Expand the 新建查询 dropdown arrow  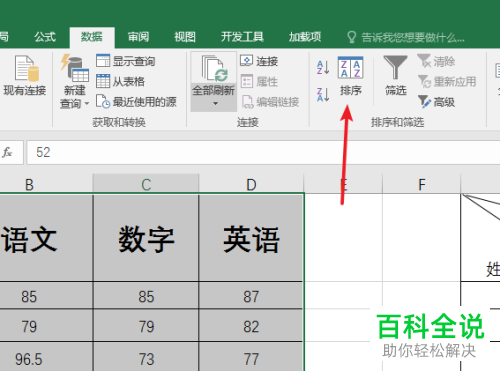point(86,104)
